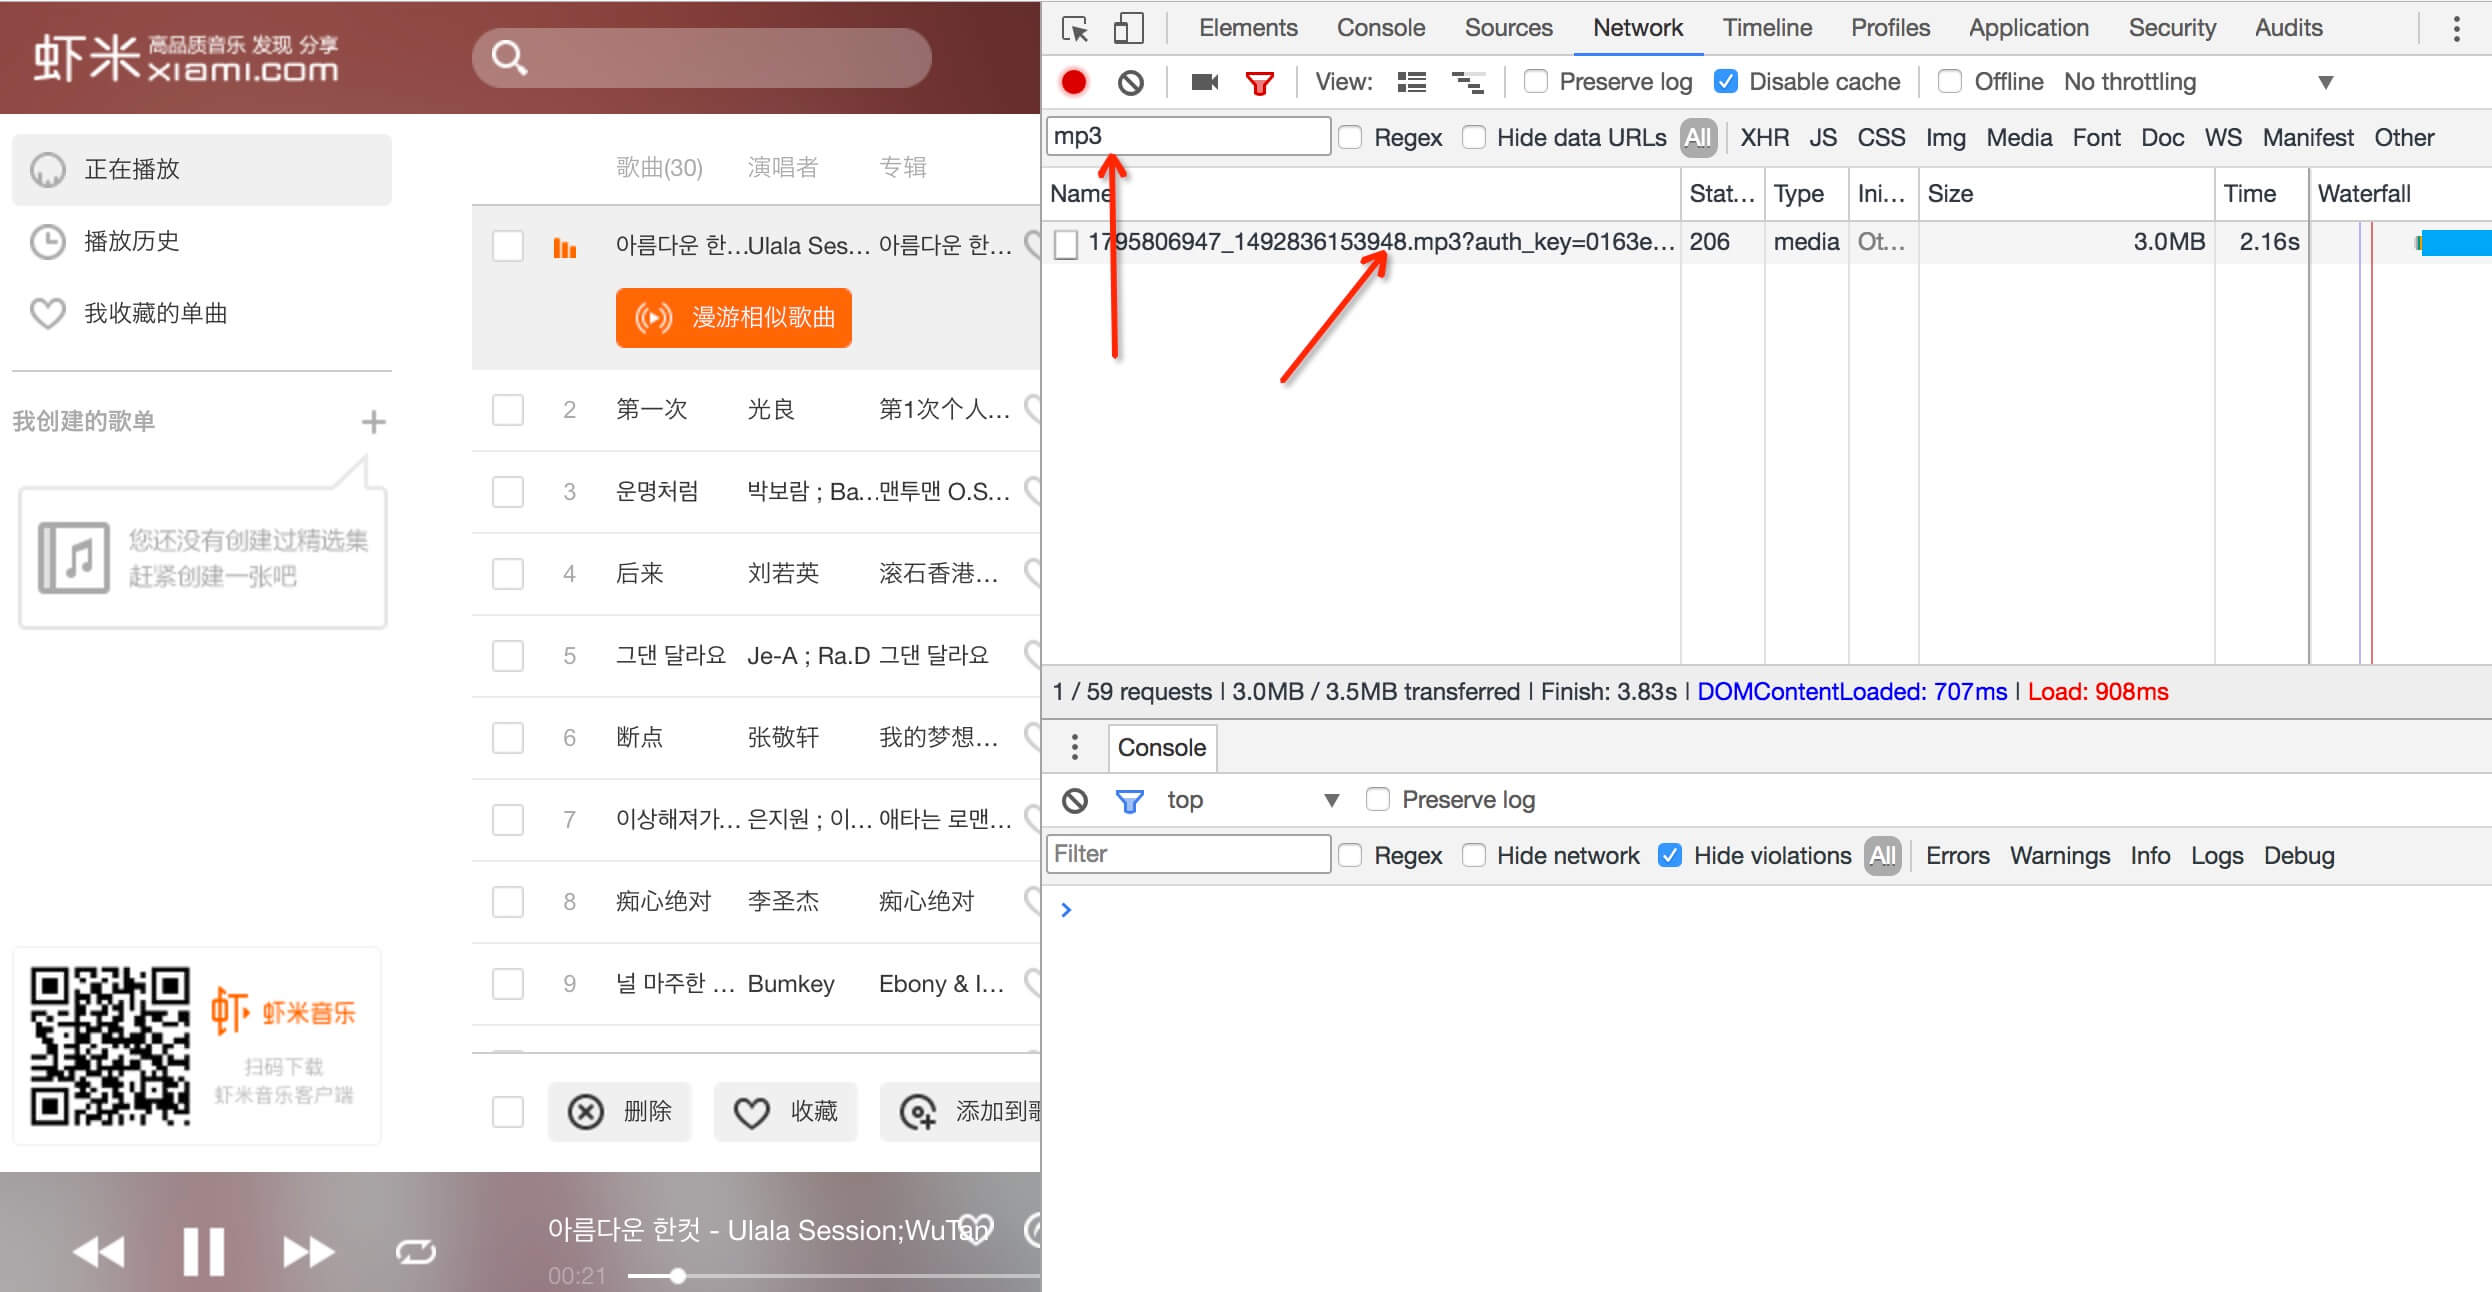Click the 删除 delete button
Image resolution: width=2492 pixels, height=1292 pixels.
pos(619,1112)
